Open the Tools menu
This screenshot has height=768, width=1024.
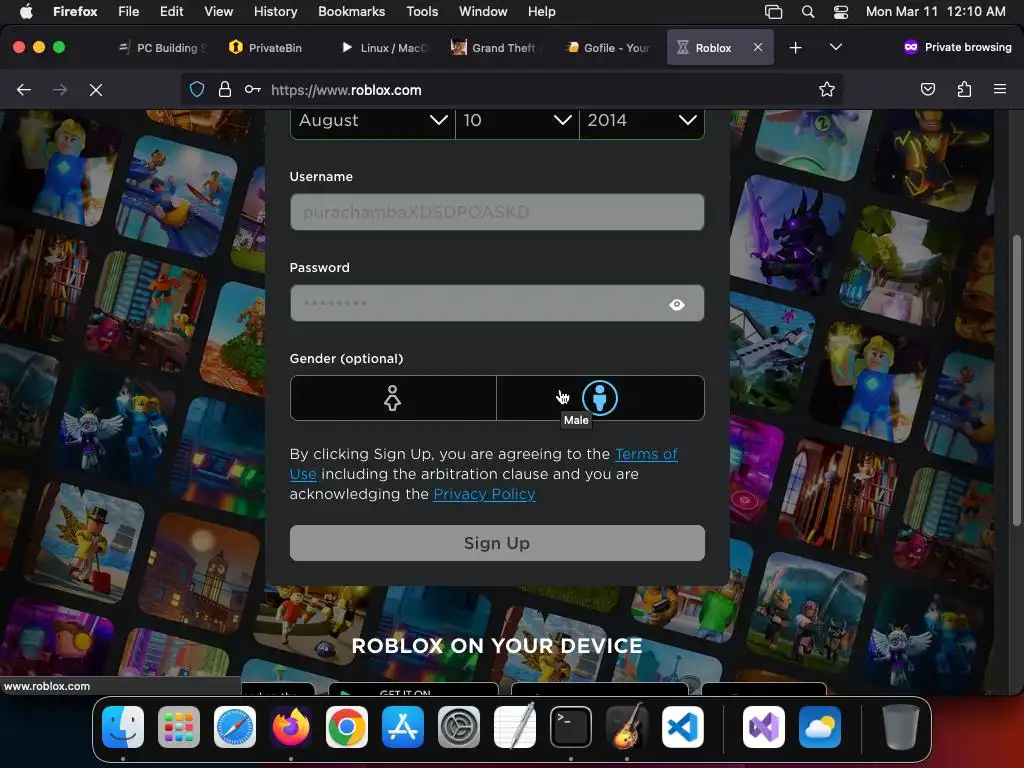422,11
